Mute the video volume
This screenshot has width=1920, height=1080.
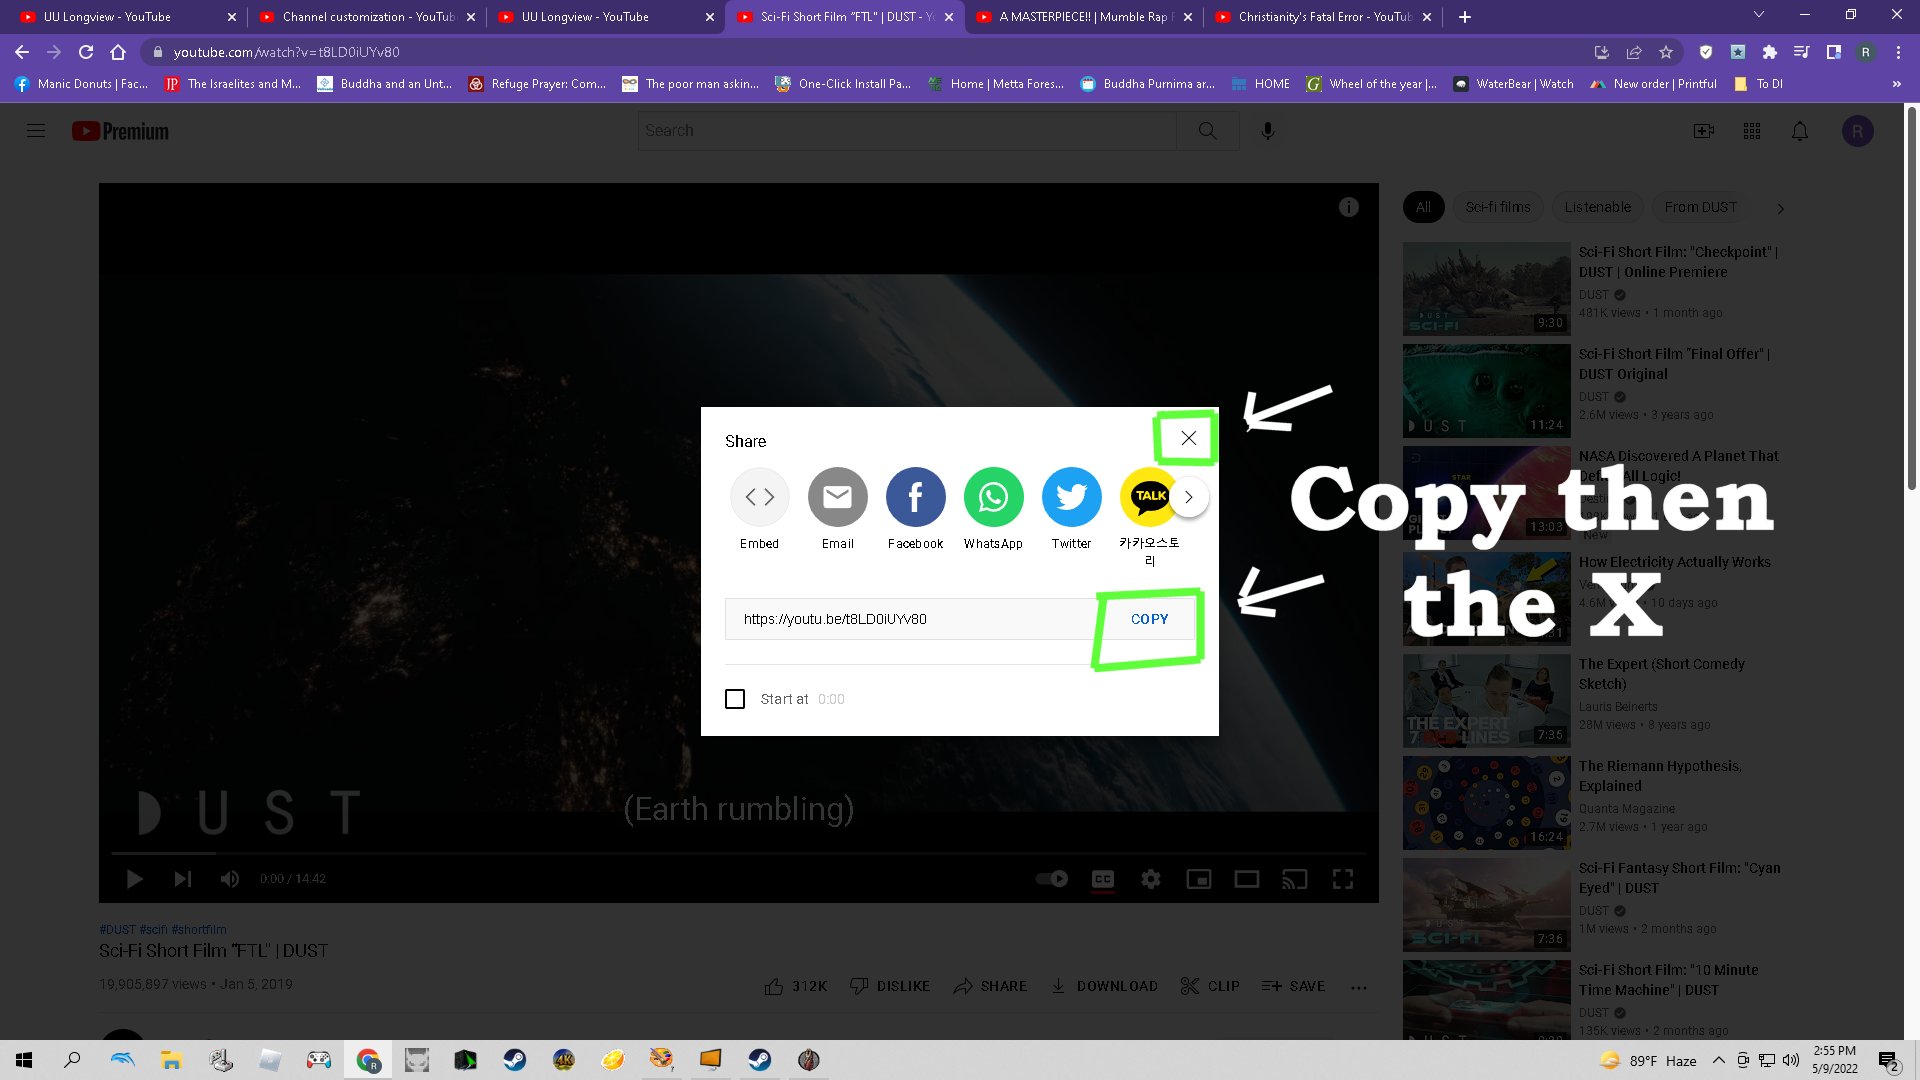(230, 879)
